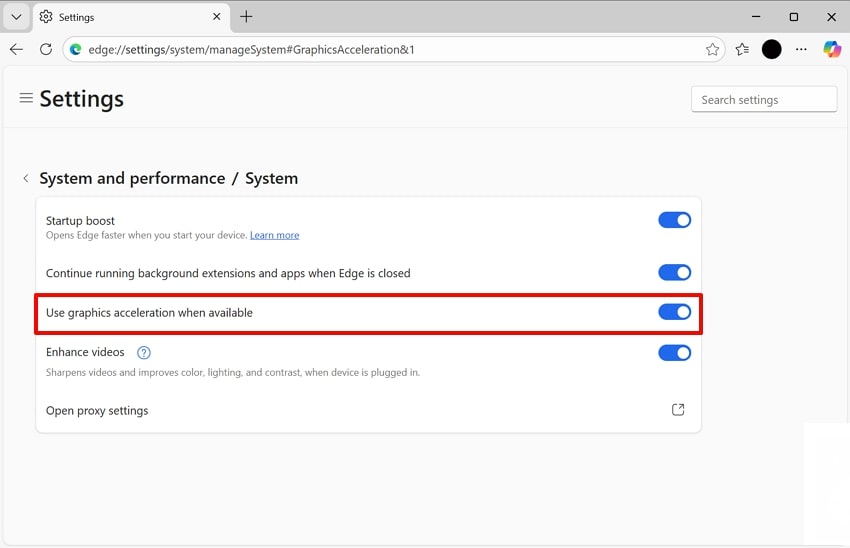Turn off Startup boost toggle

[674, 220]
